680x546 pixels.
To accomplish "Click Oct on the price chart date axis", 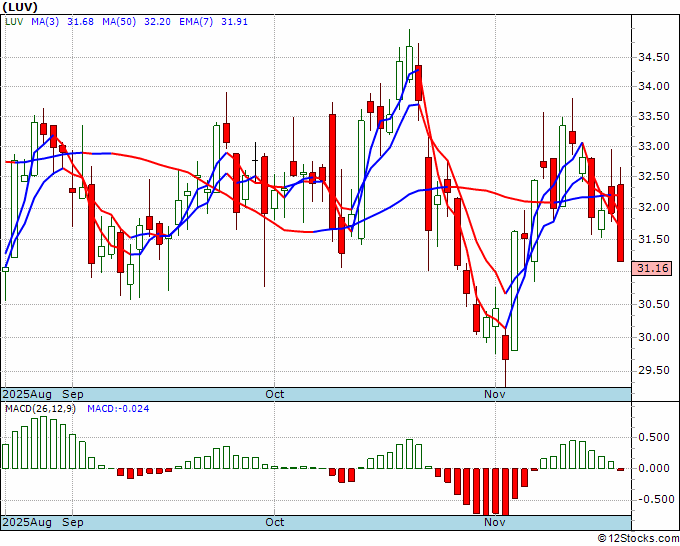I will click(x=275, y=394).
